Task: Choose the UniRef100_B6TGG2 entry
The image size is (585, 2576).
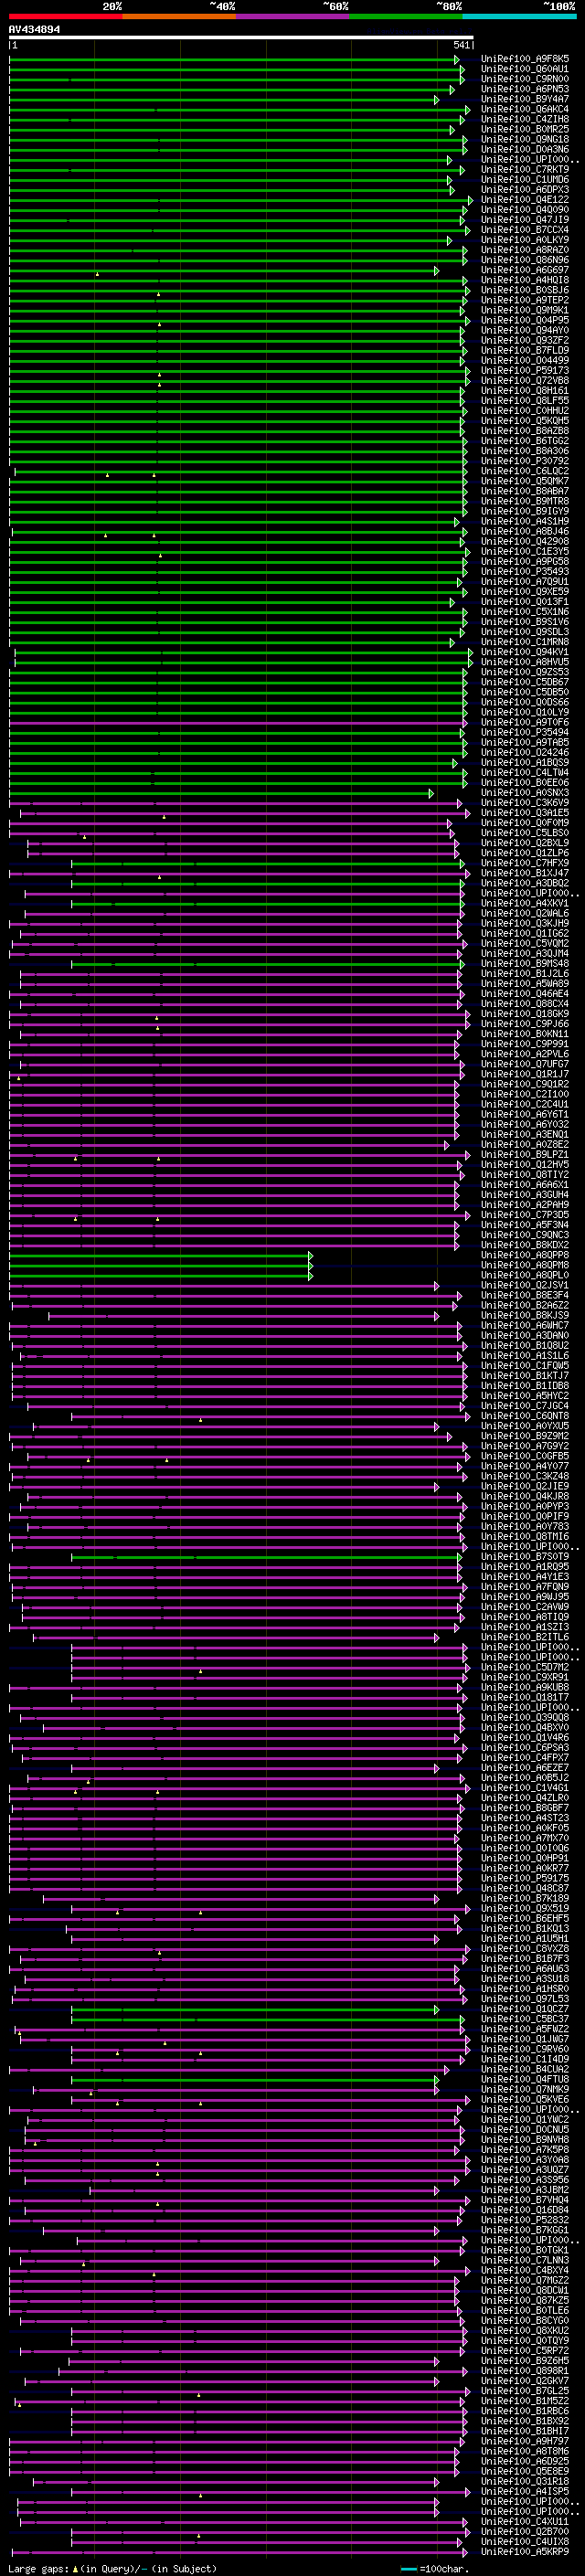Action: [x=525, y=441]
